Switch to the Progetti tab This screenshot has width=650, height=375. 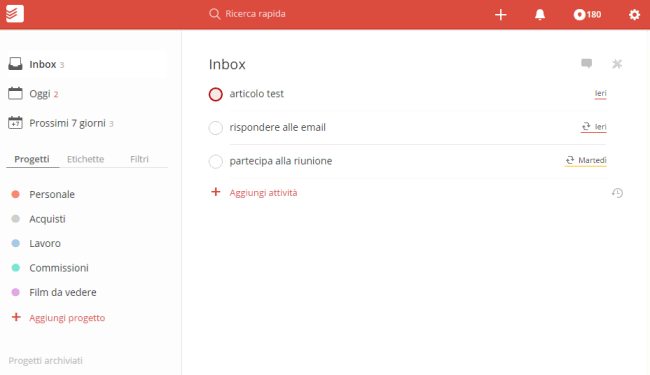32,159
